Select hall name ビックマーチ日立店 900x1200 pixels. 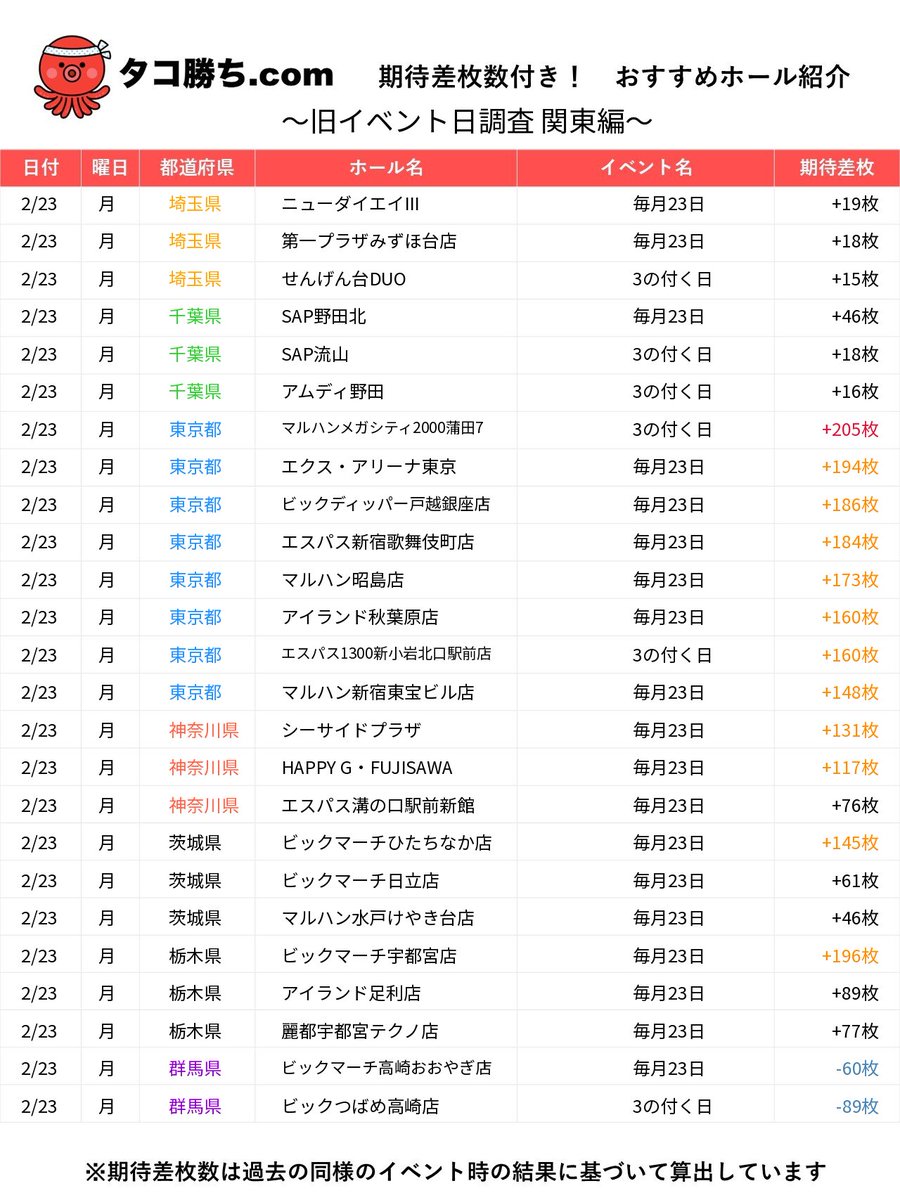point(360,881)
